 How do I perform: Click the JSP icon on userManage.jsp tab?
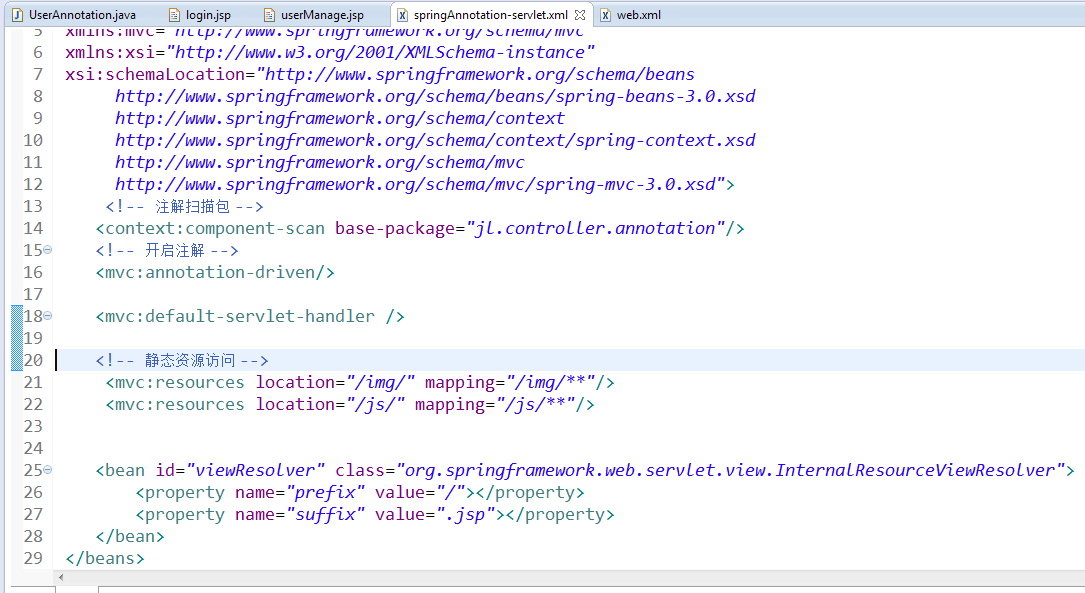pos(269,15)
